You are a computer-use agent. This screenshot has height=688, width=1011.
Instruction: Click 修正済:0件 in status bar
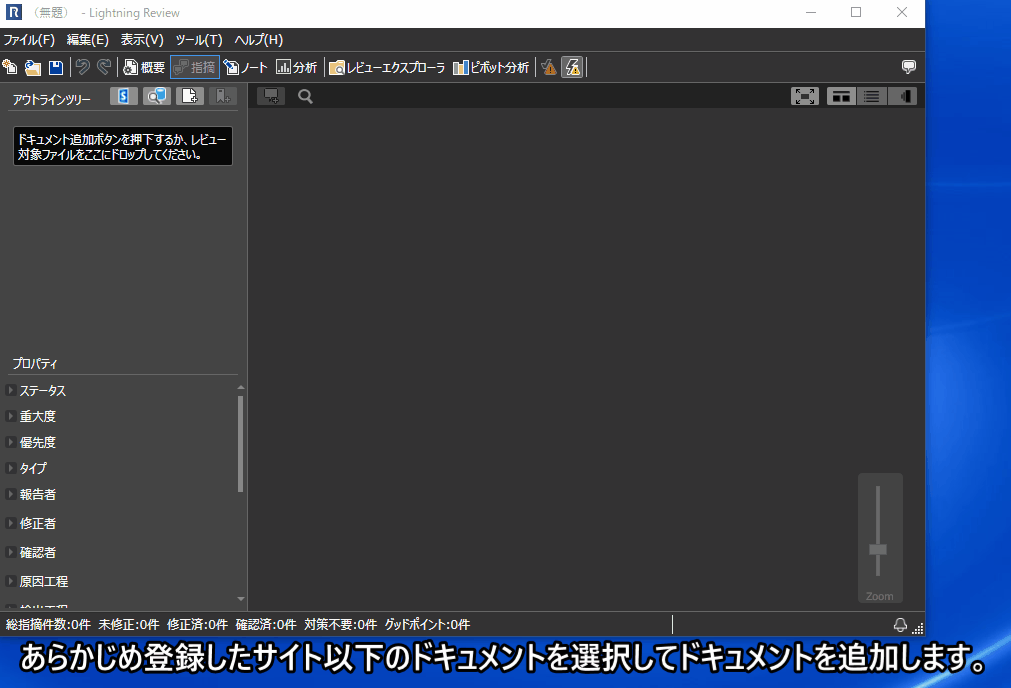click(x=197, y=624)
